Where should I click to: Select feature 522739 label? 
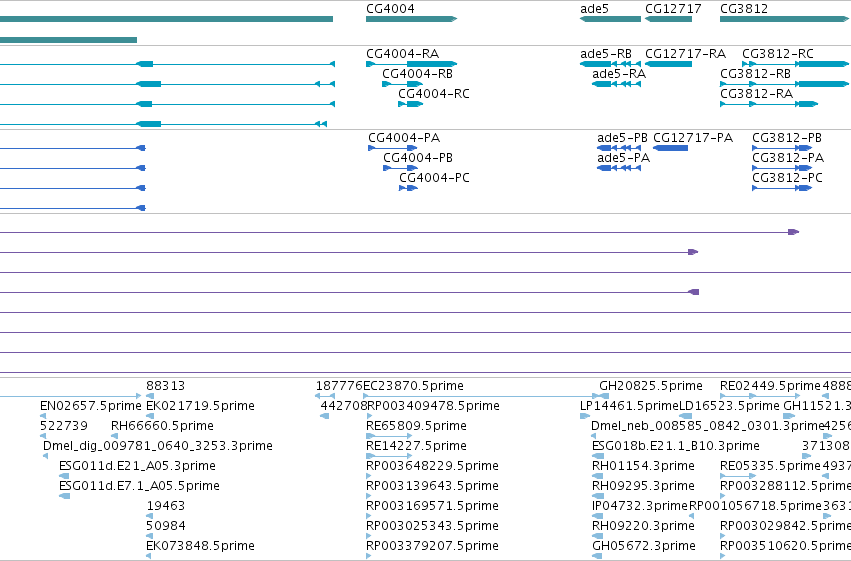click(x=63, y=426)
